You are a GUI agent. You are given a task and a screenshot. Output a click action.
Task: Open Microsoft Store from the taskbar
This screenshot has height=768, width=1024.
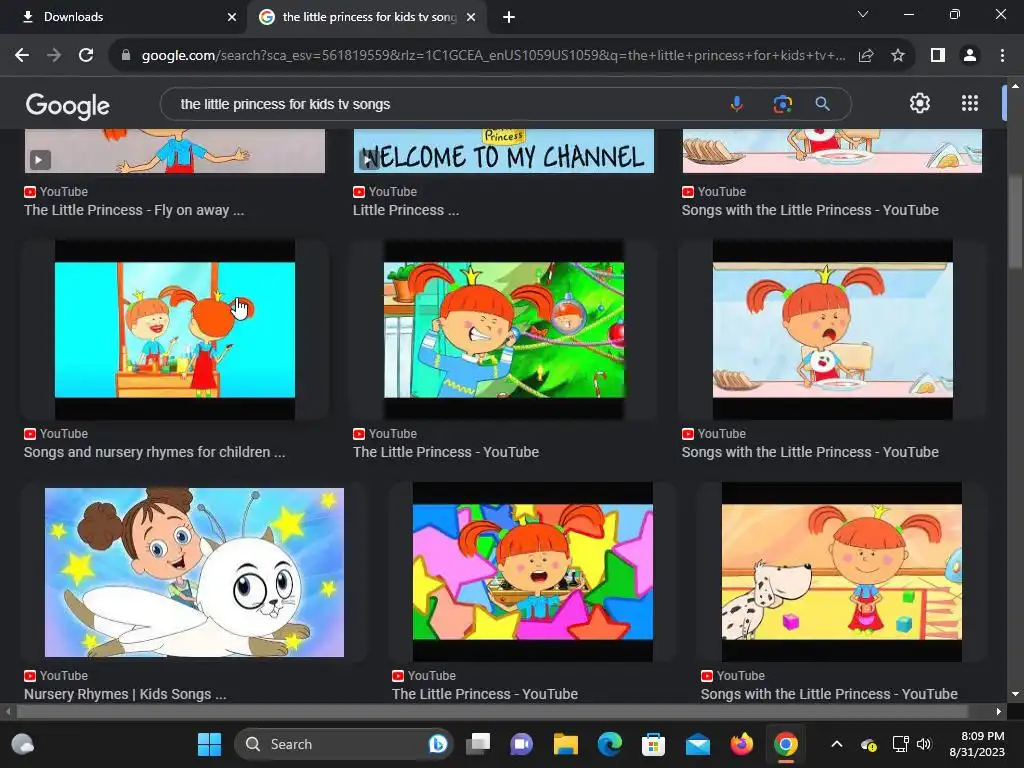coord(653,744)
